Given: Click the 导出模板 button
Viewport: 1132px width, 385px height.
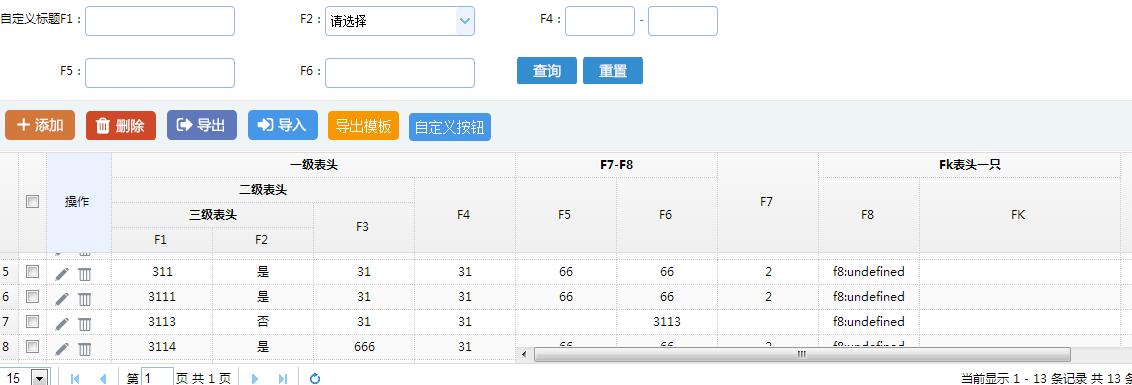Looking at the screenshot, I should [x=363, y=126].
